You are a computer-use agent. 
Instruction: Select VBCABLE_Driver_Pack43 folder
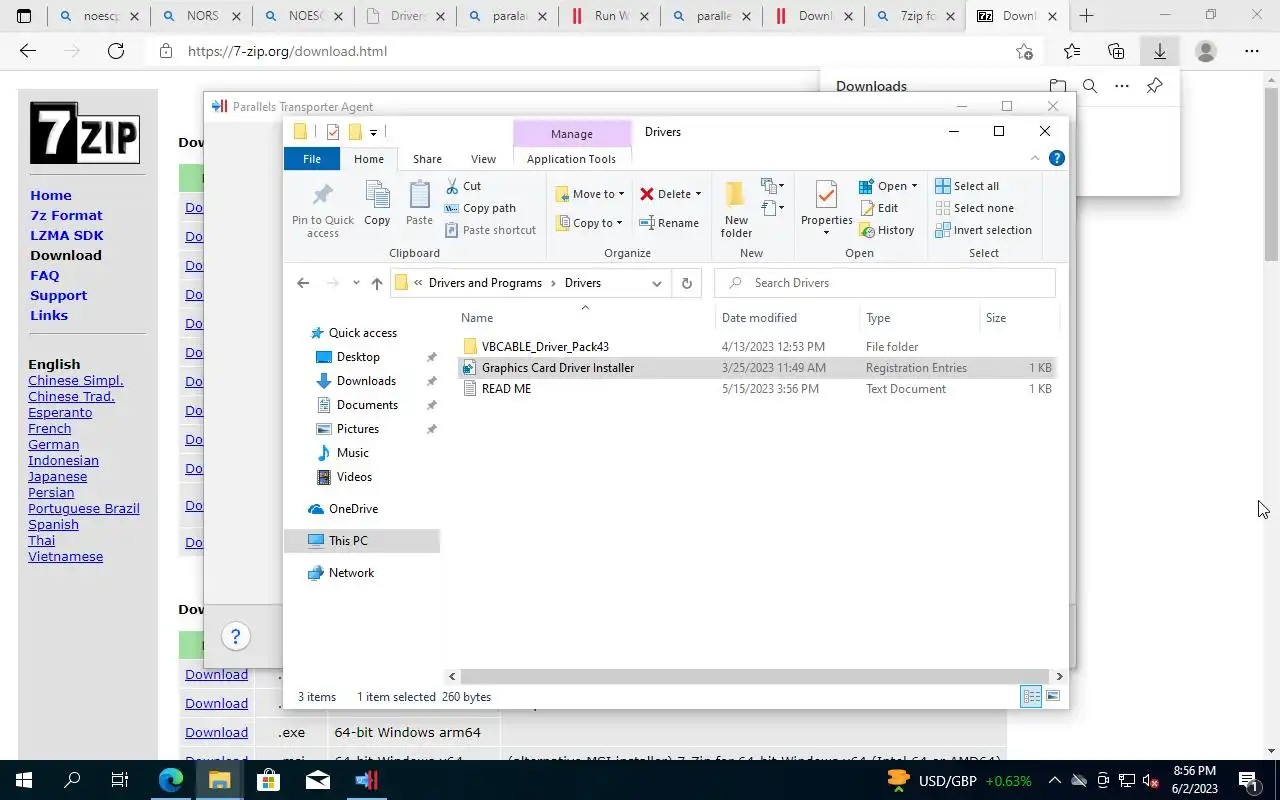[545, 347]
